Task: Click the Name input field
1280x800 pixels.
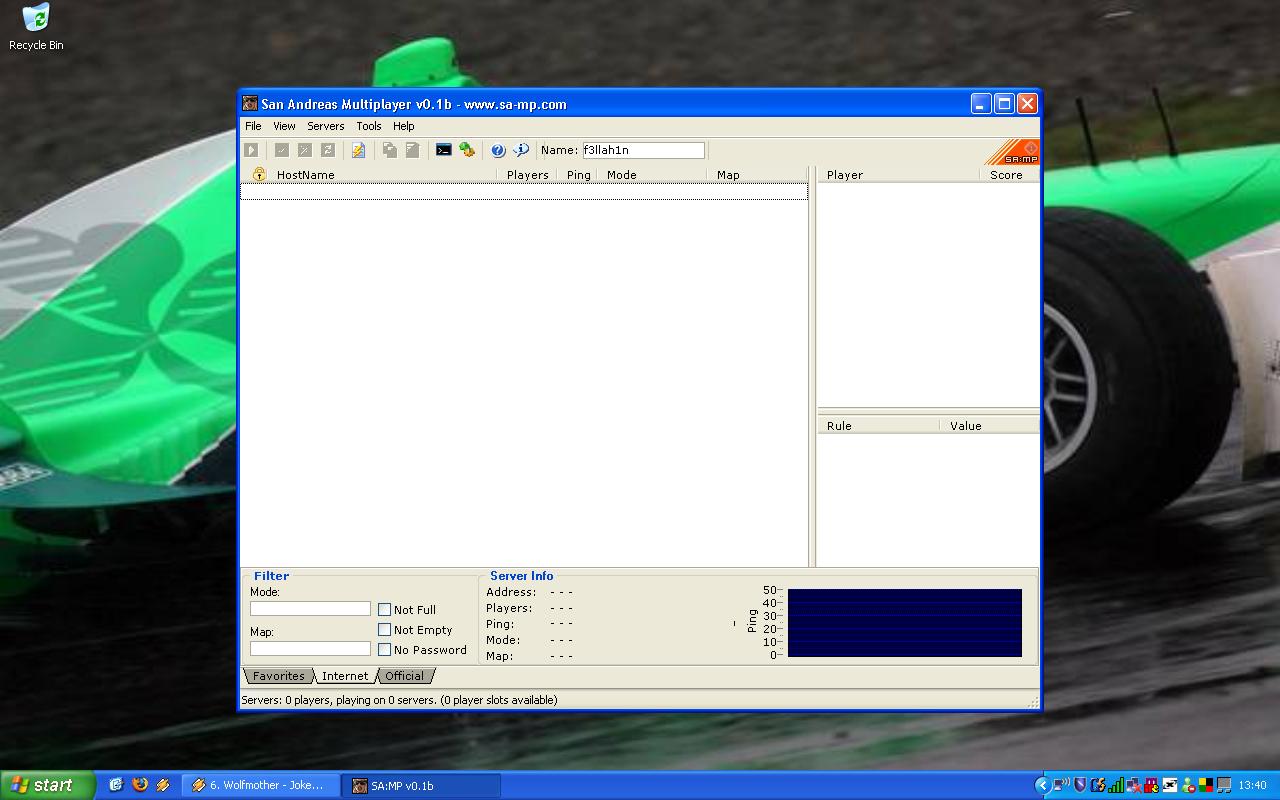Action: tap(643, 150)
